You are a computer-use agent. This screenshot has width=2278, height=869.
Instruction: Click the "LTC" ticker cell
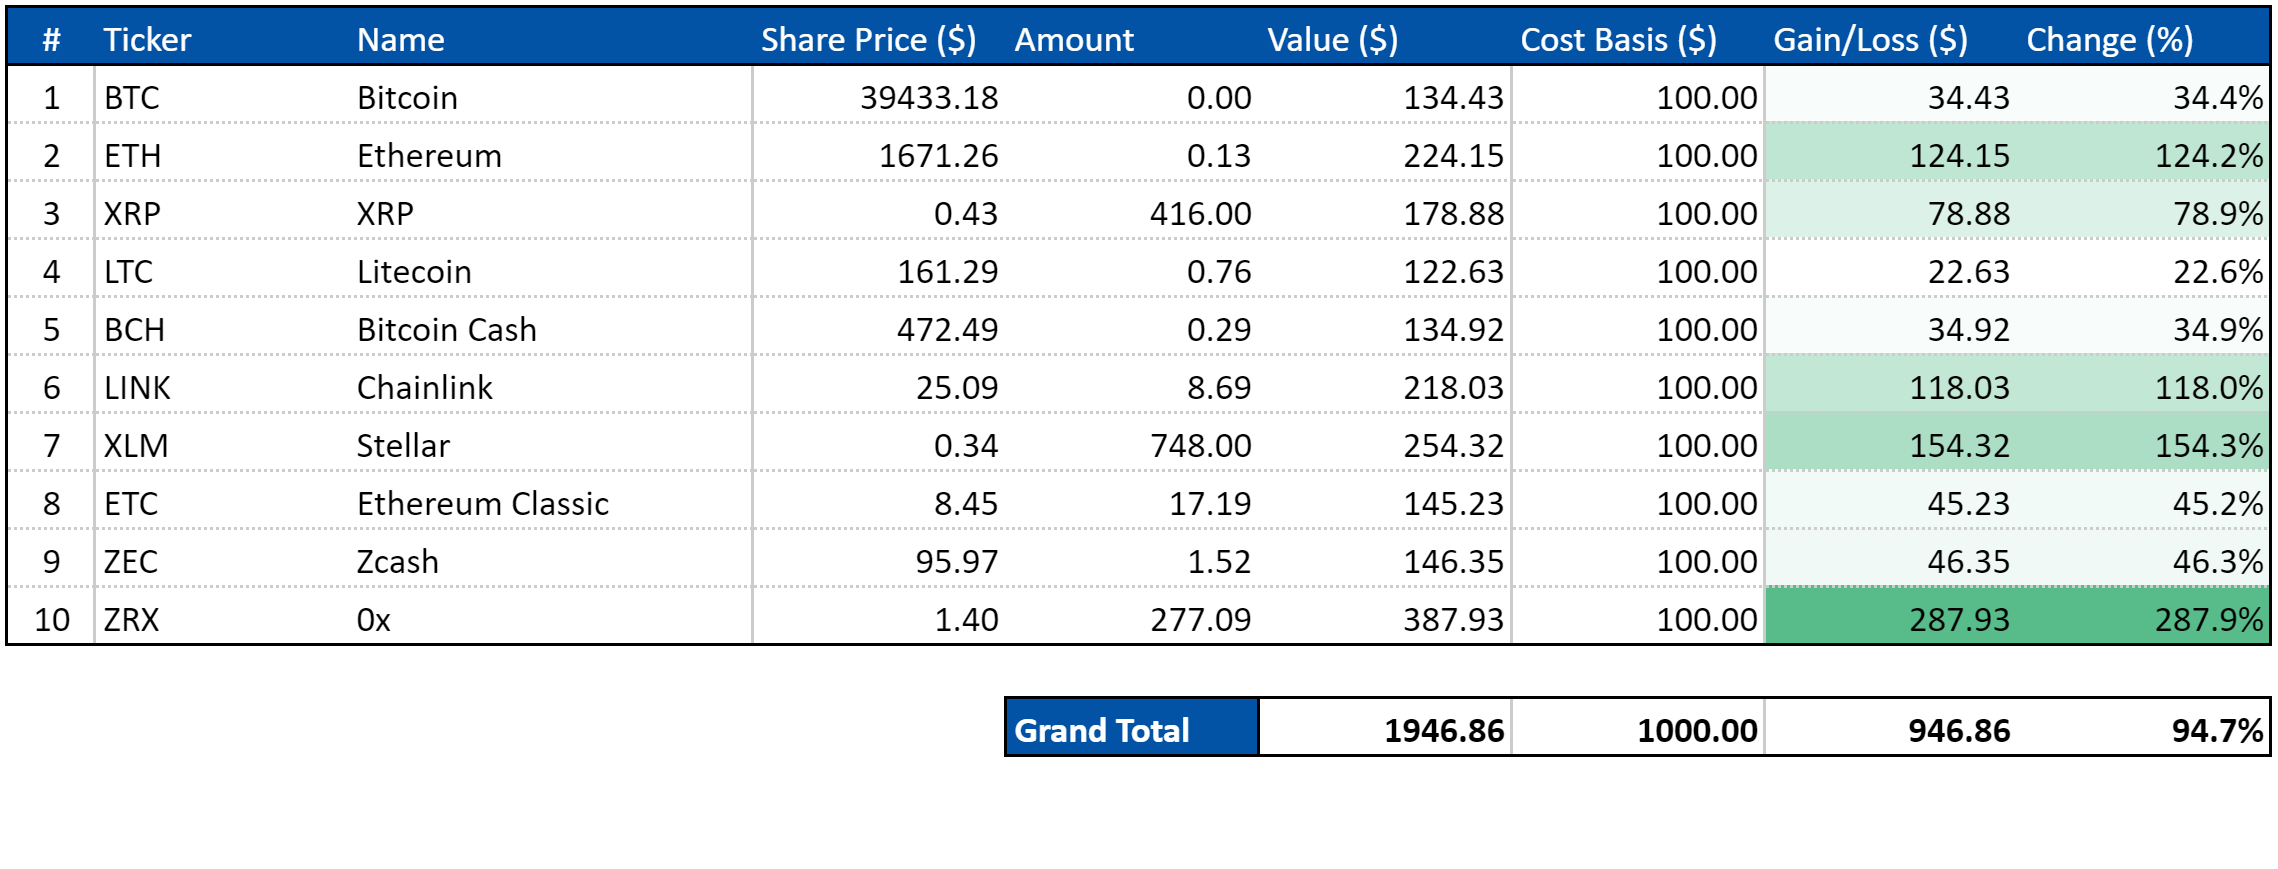(129, 272)
